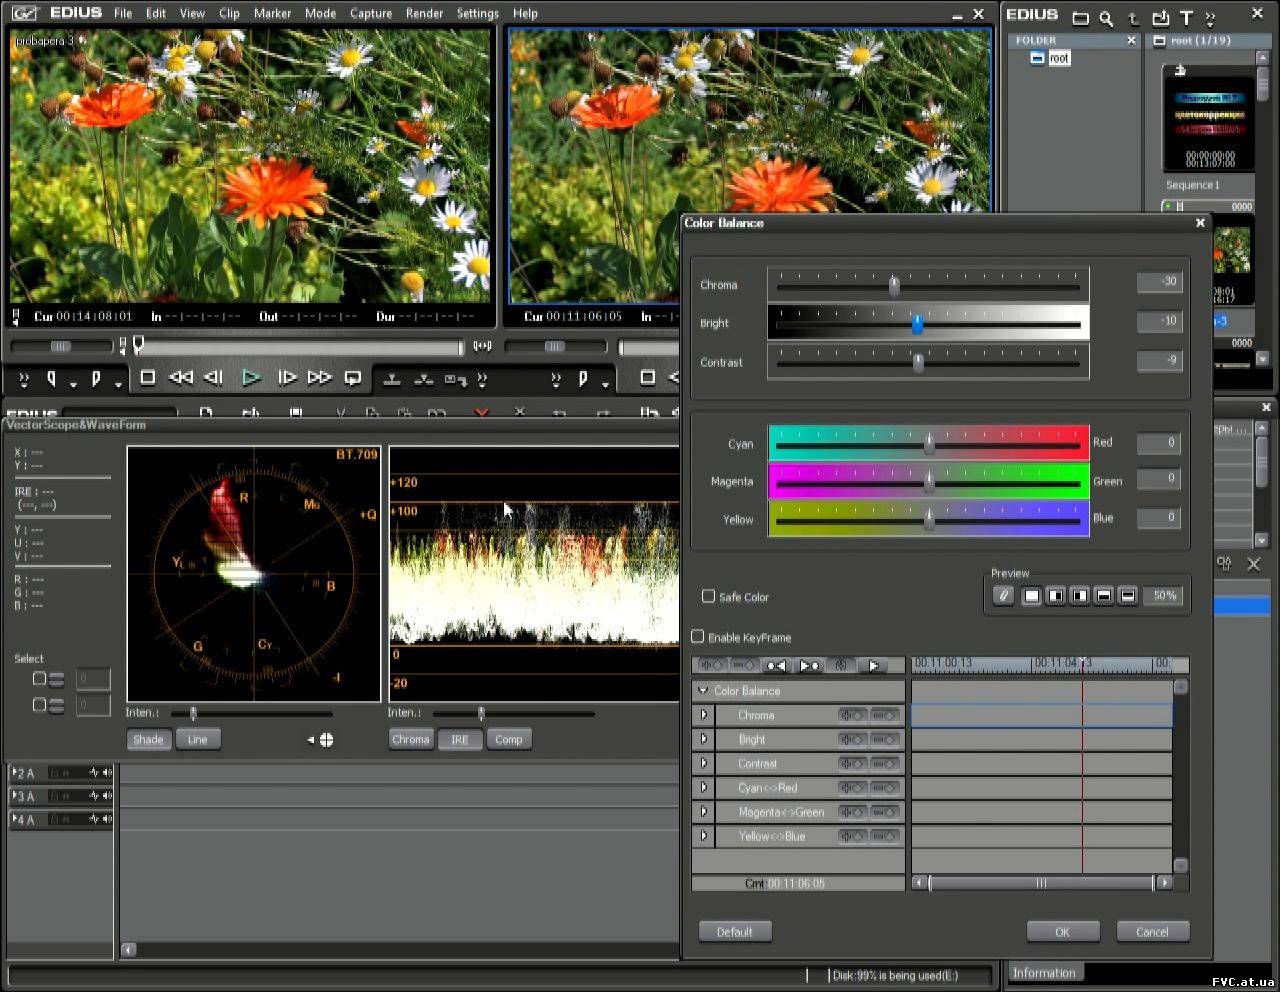Expand Contrast keyframe row

tap(704, 763)
